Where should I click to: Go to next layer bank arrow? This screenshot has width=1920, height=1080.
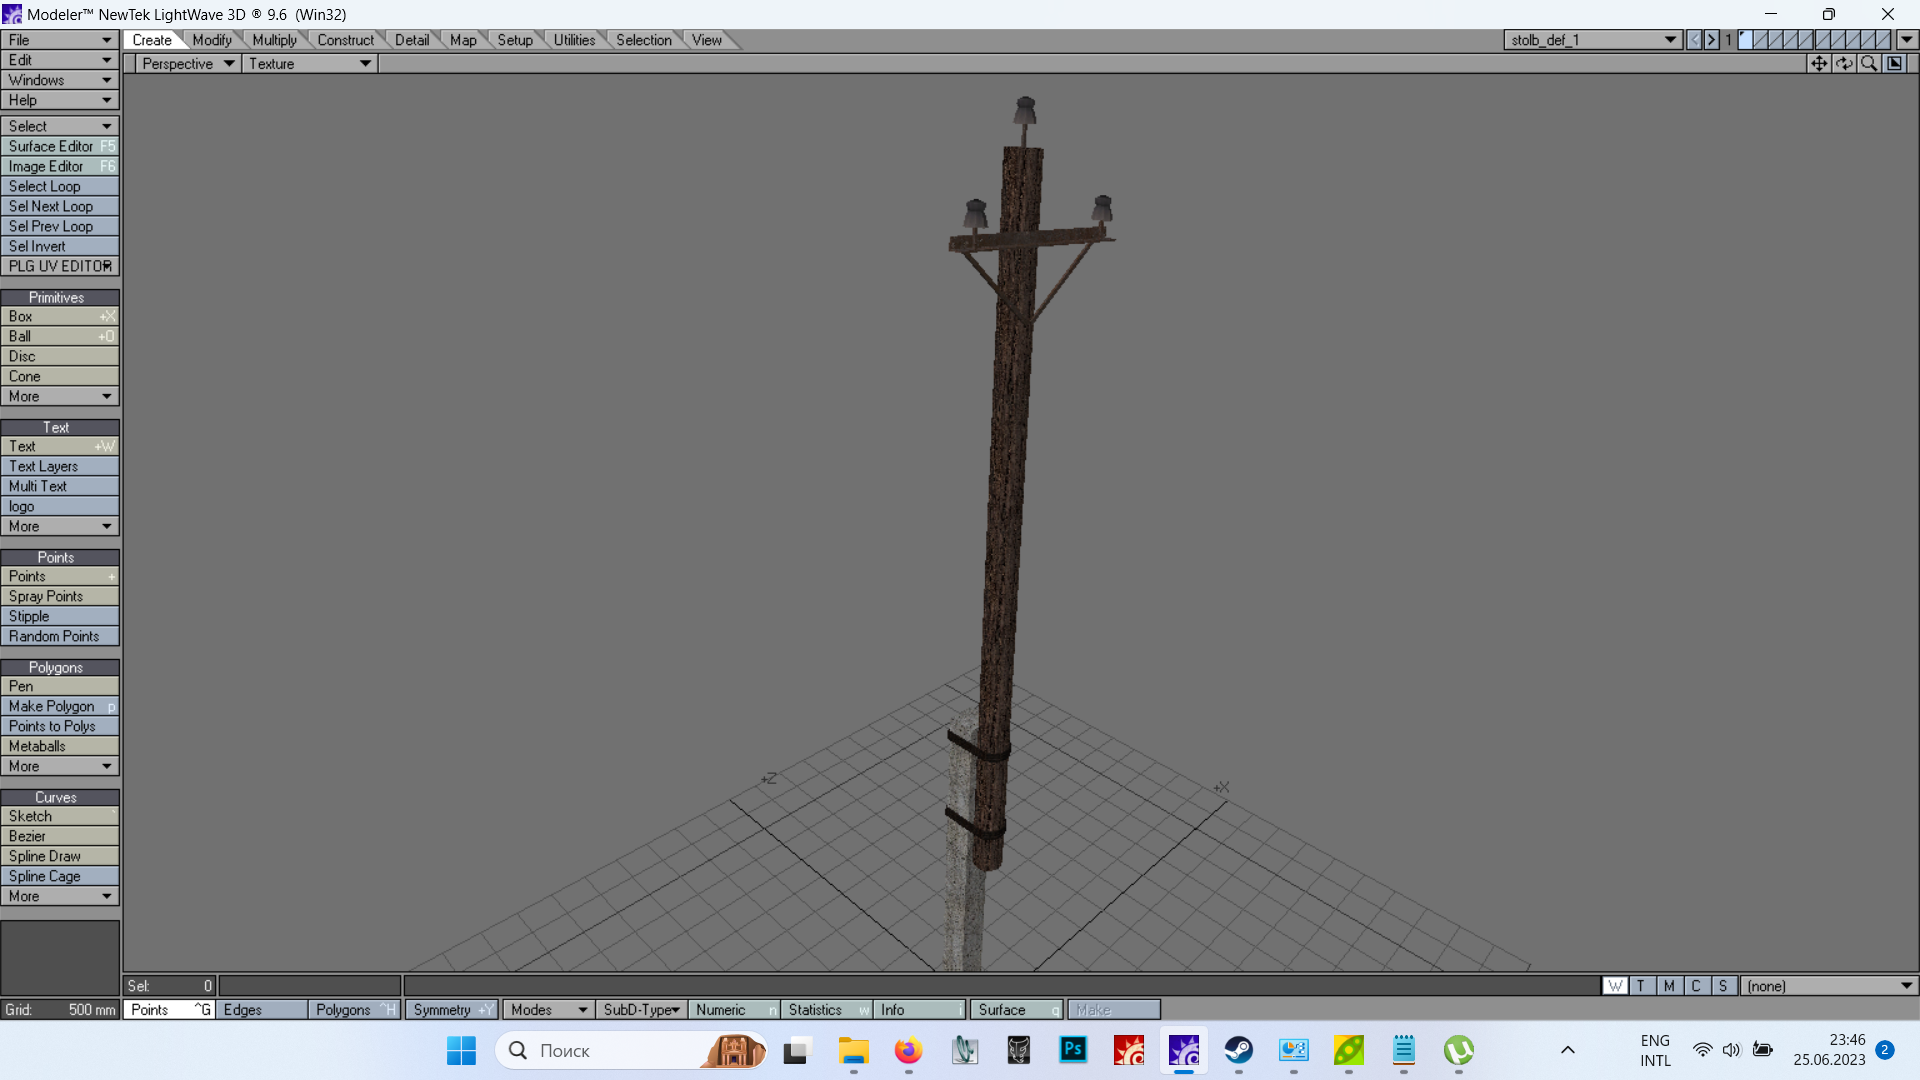tap(1711, 40)
